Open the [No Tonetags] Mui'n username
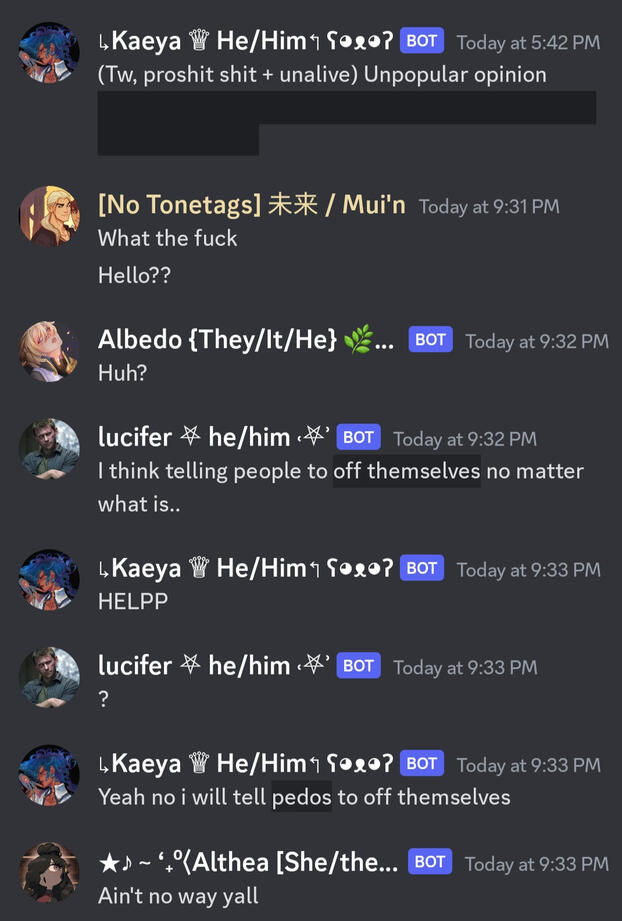622x921 pixels. (252, 204)
